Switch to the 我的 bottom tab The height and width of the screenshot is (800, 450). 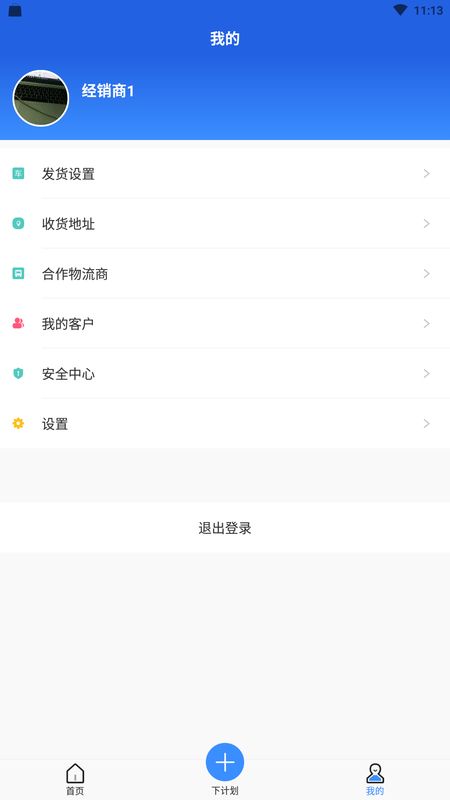(375, 780)
